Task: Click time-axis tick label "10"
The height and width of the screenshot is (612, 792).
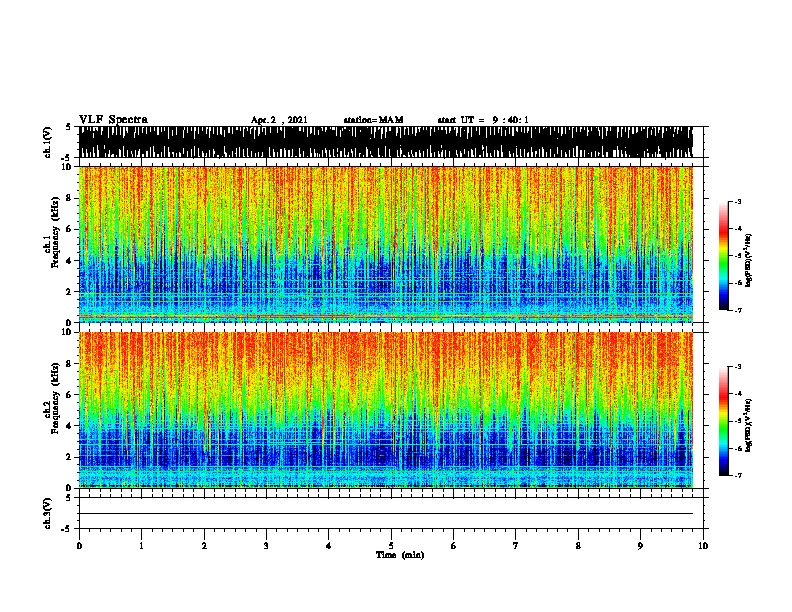Action: pos(703,546)
